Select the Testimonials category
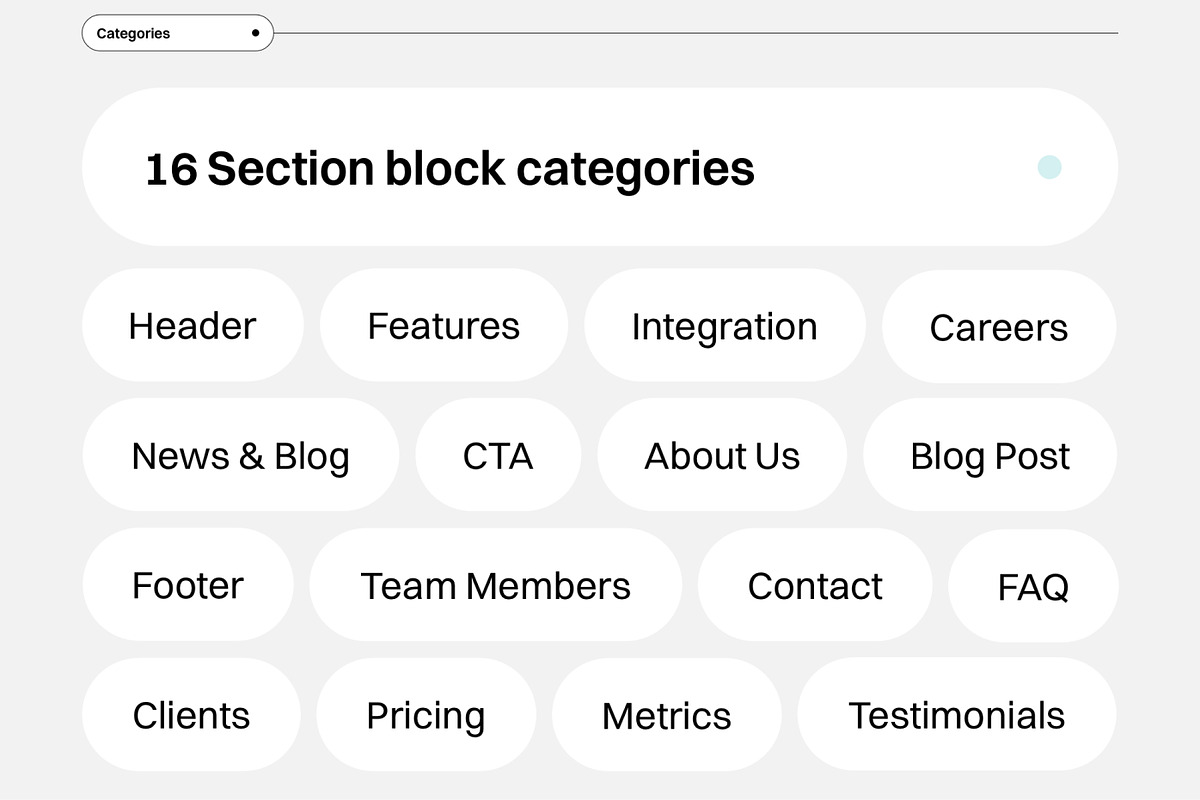The width and height of the screenshot is (1200, 800). [956, 715]
